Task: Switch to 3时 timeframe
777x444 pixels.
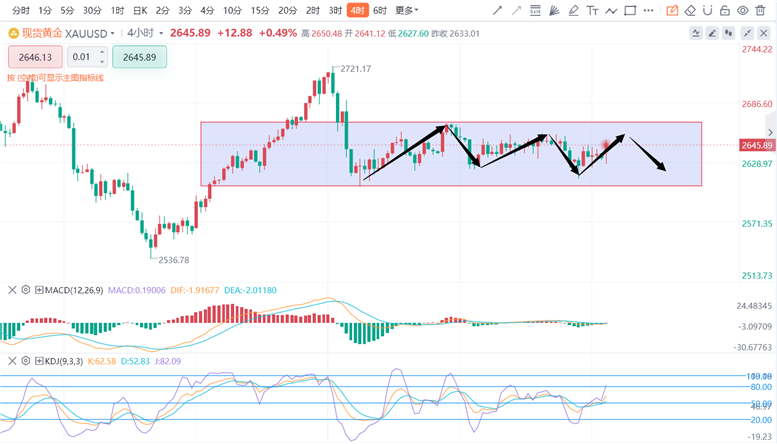Action: 335,10
